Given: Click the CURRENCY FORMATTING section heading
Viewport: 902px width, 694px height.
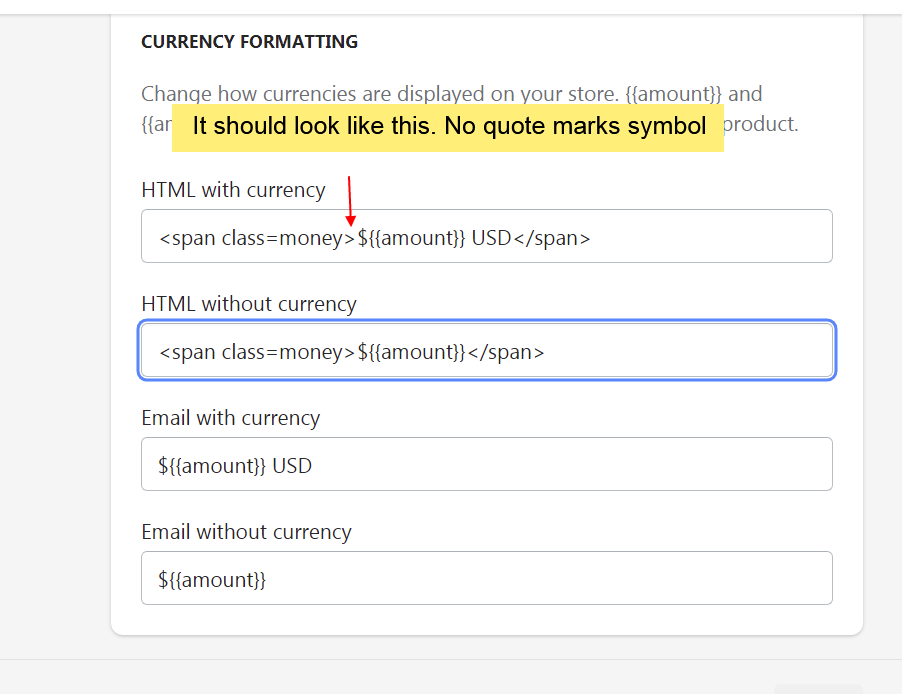Looking at the screenshot, I should pyautogui.click(x=249, y=42).
